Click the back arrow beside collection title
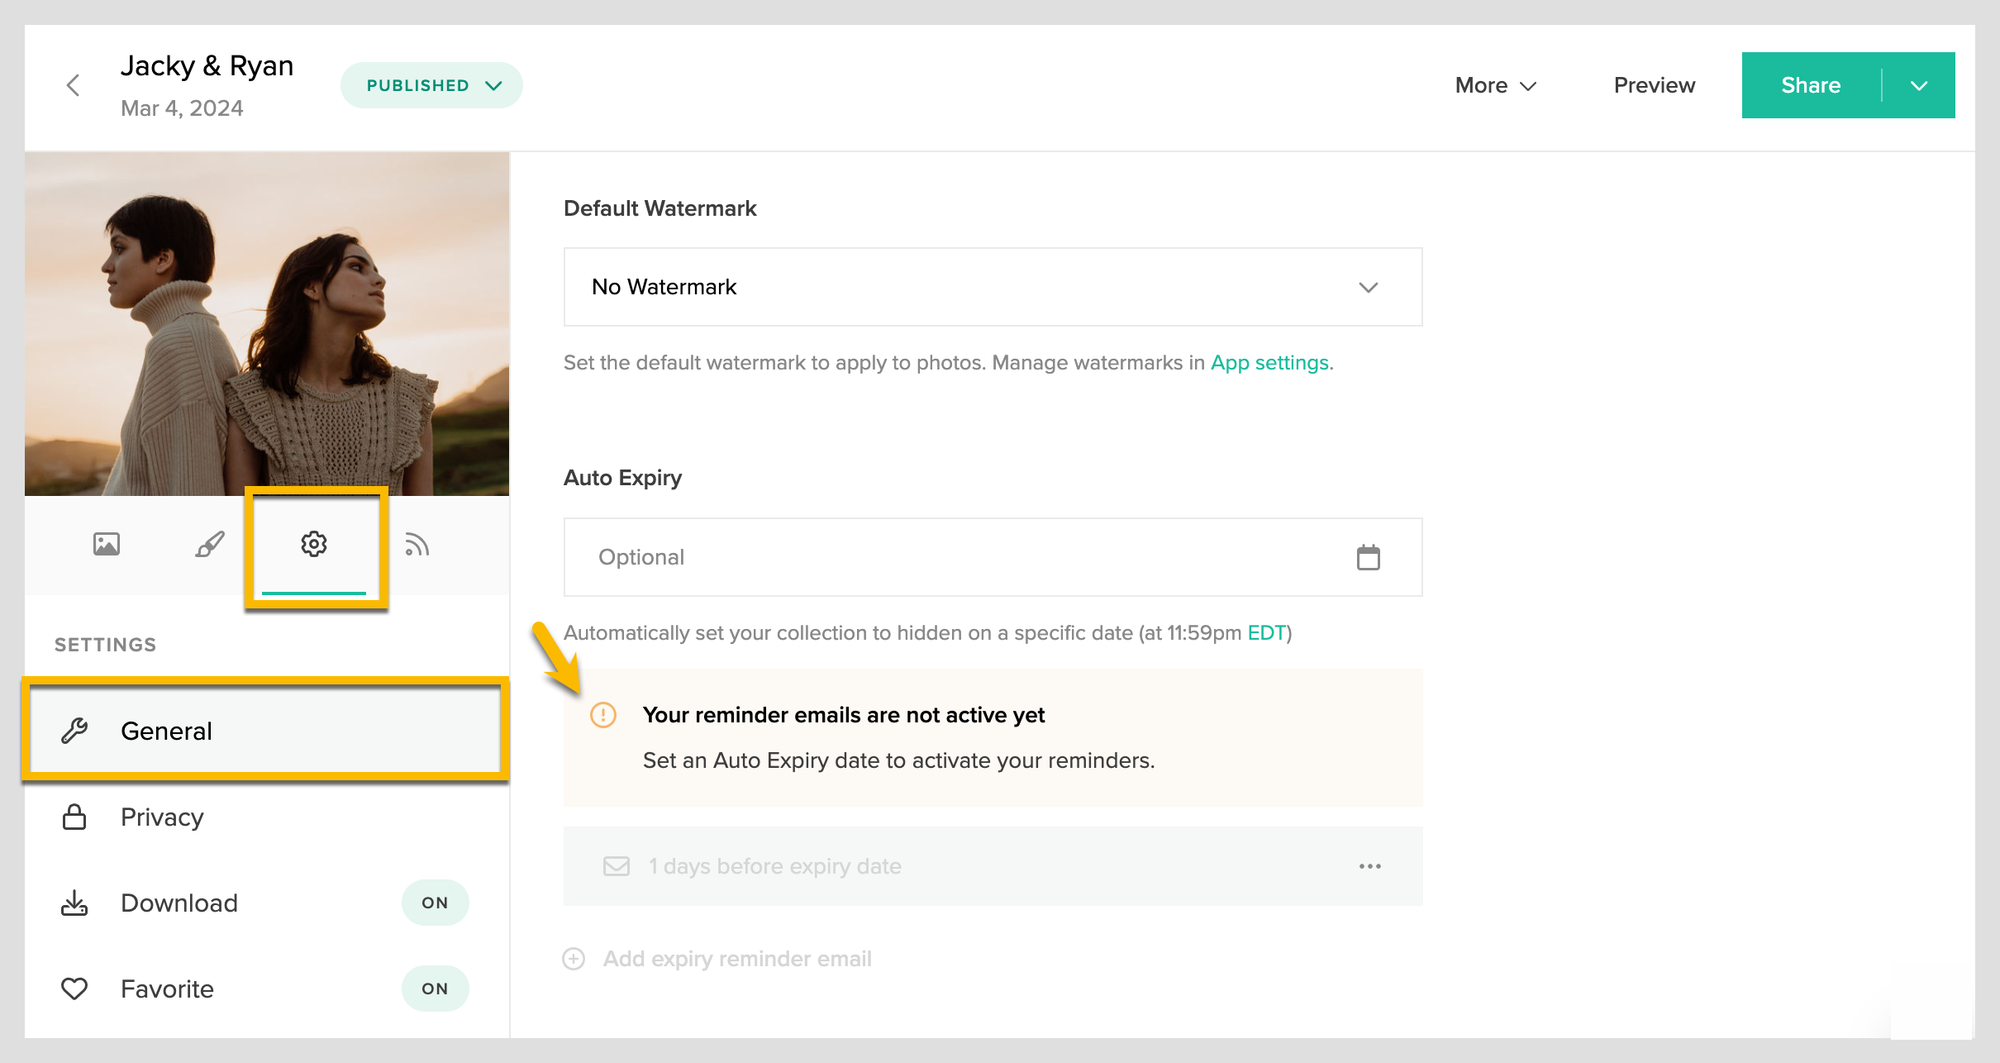Viewport: 2000px width, 1063px height. 73,86
